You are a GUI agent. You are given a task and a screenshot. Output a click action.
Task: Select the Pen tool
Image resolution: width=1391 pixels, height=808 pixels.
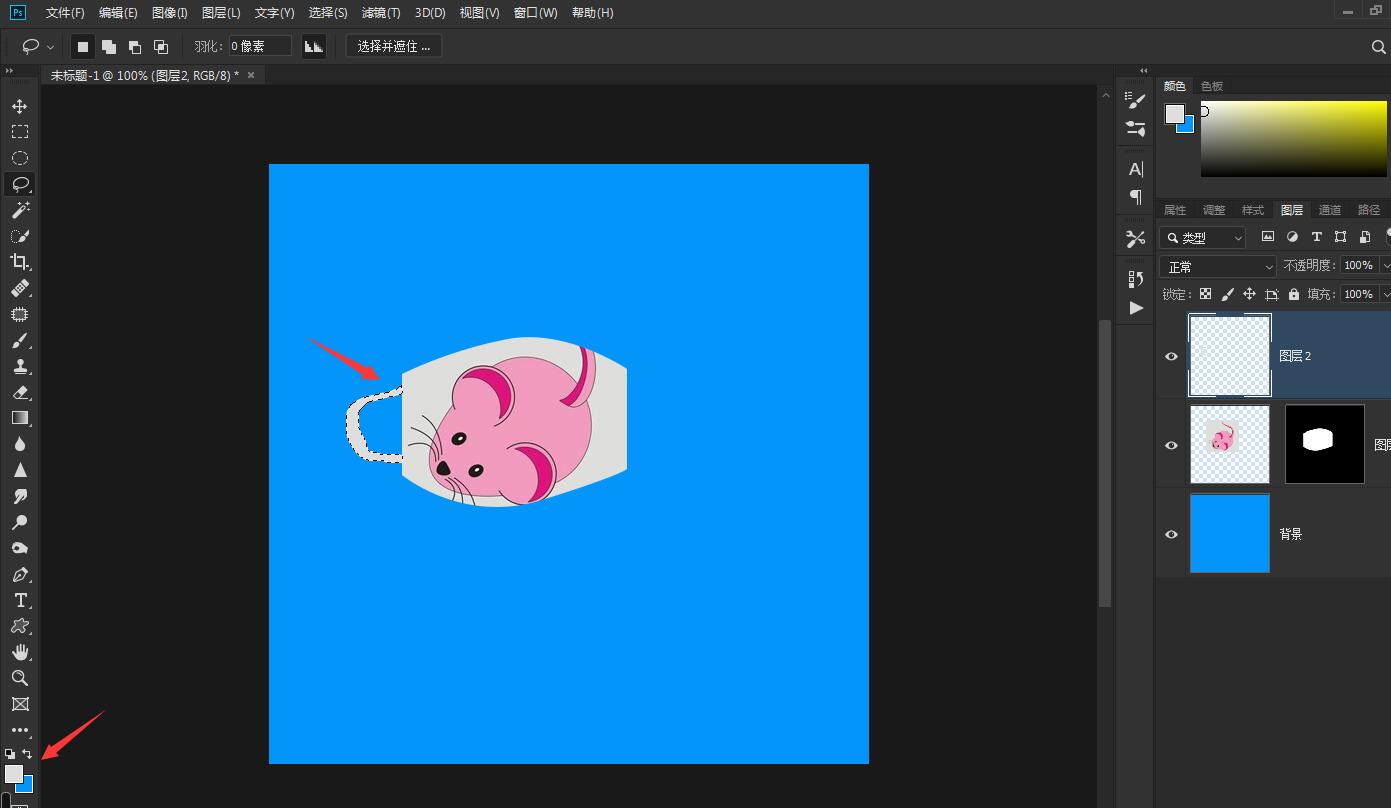[x=20, y=575]
